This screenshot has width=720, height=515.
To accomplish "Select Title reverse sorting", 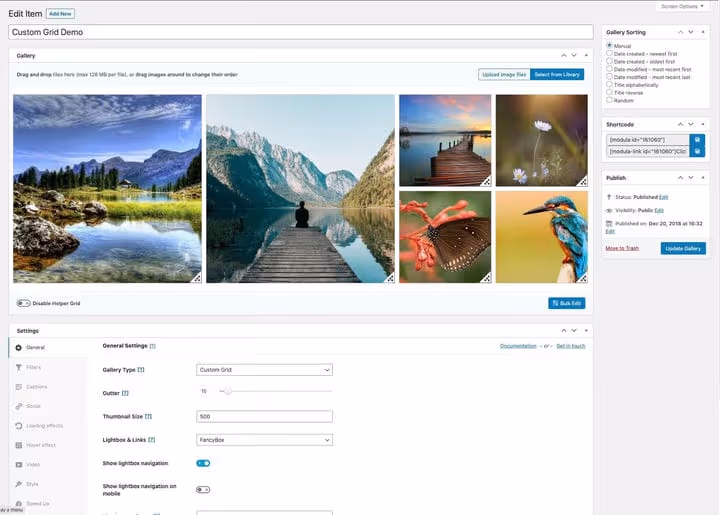I will coord(609,92).
